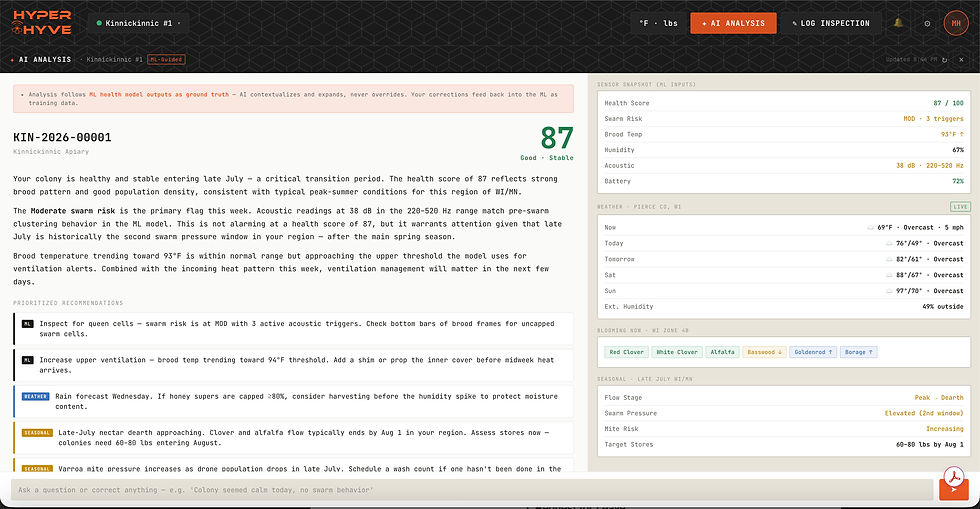Click the Humidity 67% value
980x509 pixels.
pyautogui.click(x=958, y=150)
